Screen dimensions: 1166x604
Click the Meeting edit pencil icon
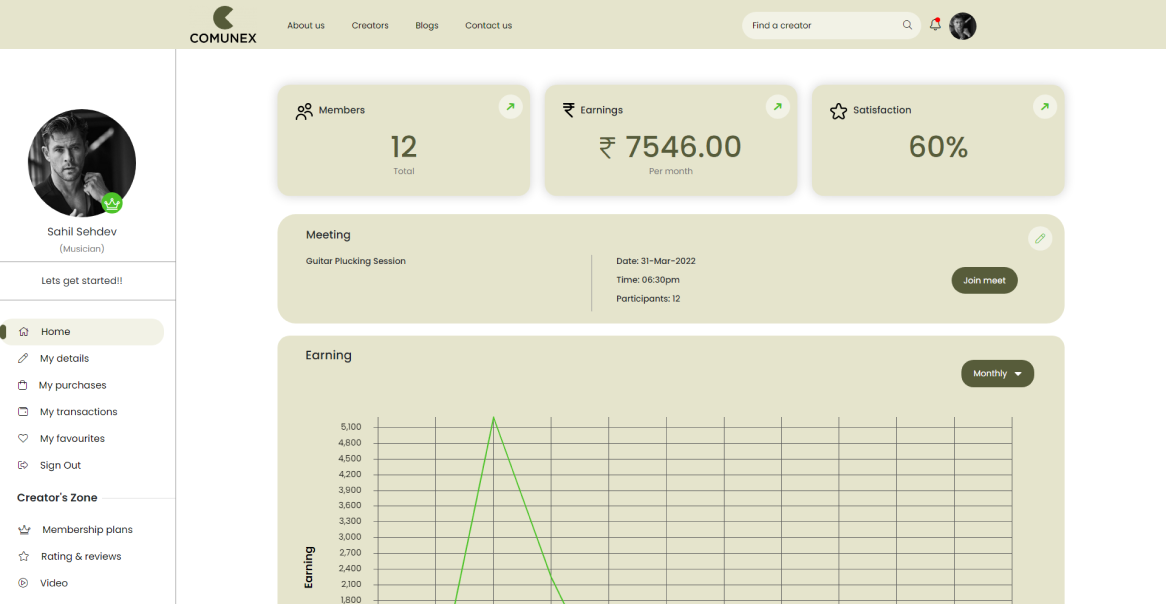tap(1040, 238)
